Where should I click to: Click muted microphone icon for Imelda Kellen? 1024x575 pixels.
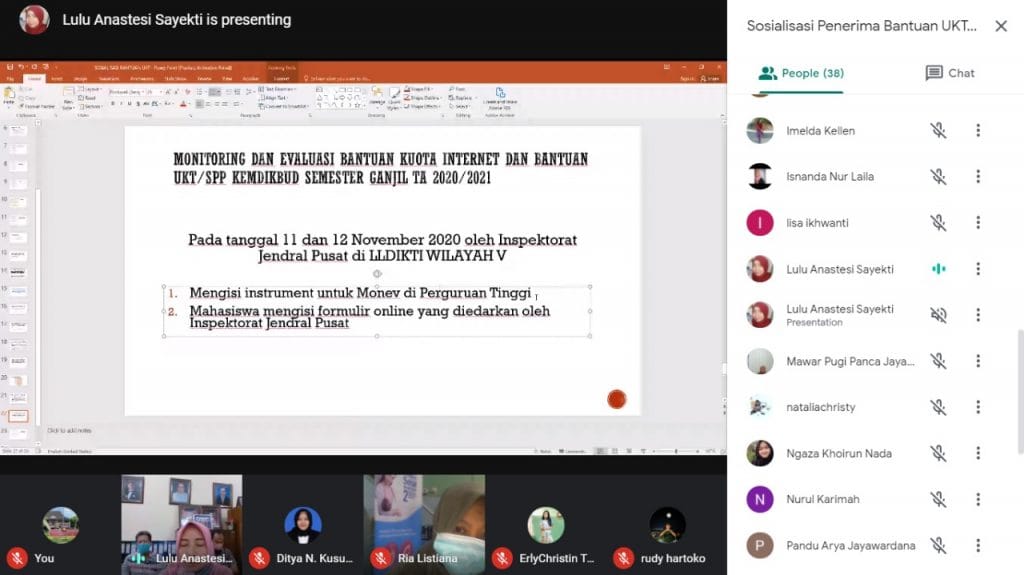(x=938, y=131)
